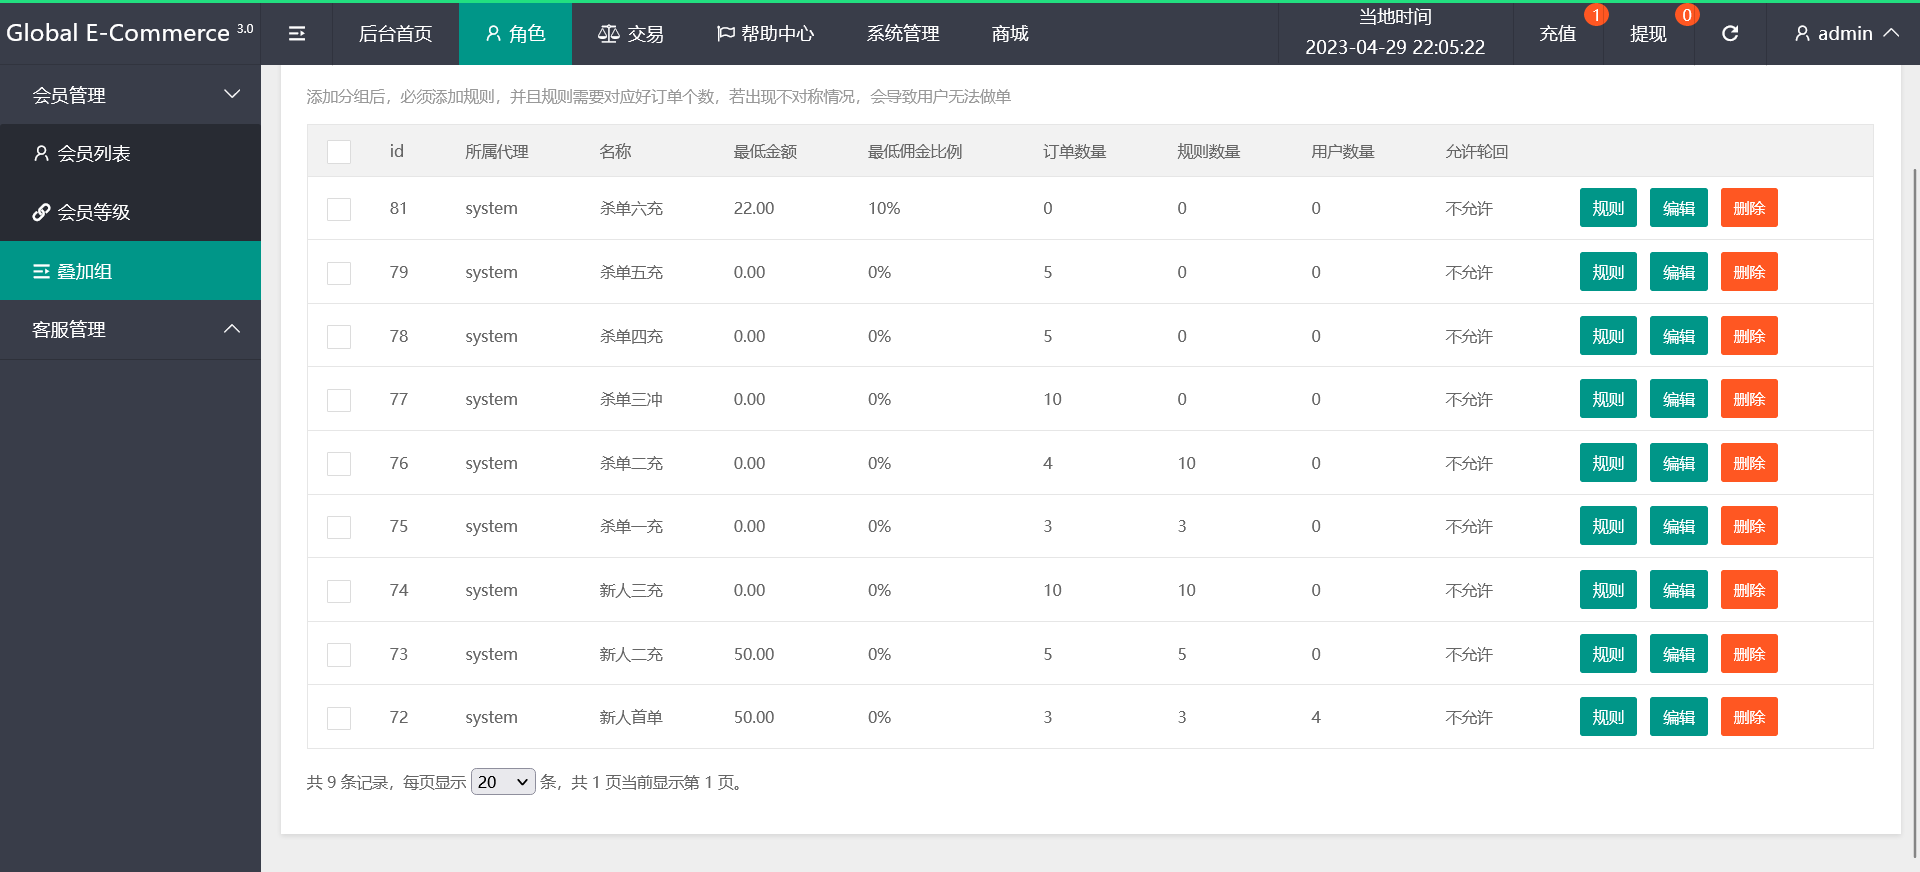The width and height of the screenshot is (1920, 872).
Task: Delete the 杀单六充 group
Action: (1748, 208)
